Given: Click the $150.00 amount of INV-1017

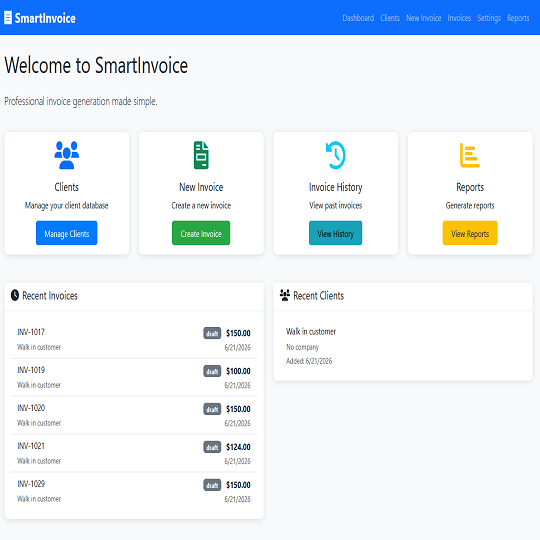Looking at the screenshot, I should 238,333.
